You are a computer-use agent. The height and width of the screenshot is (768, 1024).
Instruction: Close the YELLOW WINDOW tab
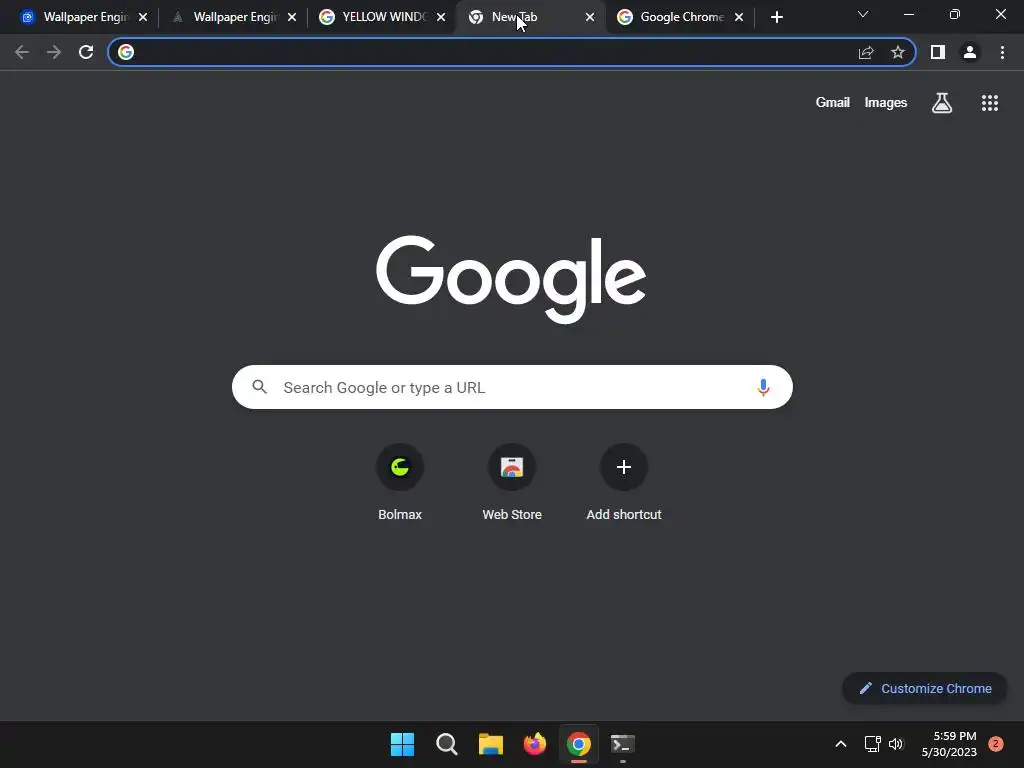click(x=441, y=17)
